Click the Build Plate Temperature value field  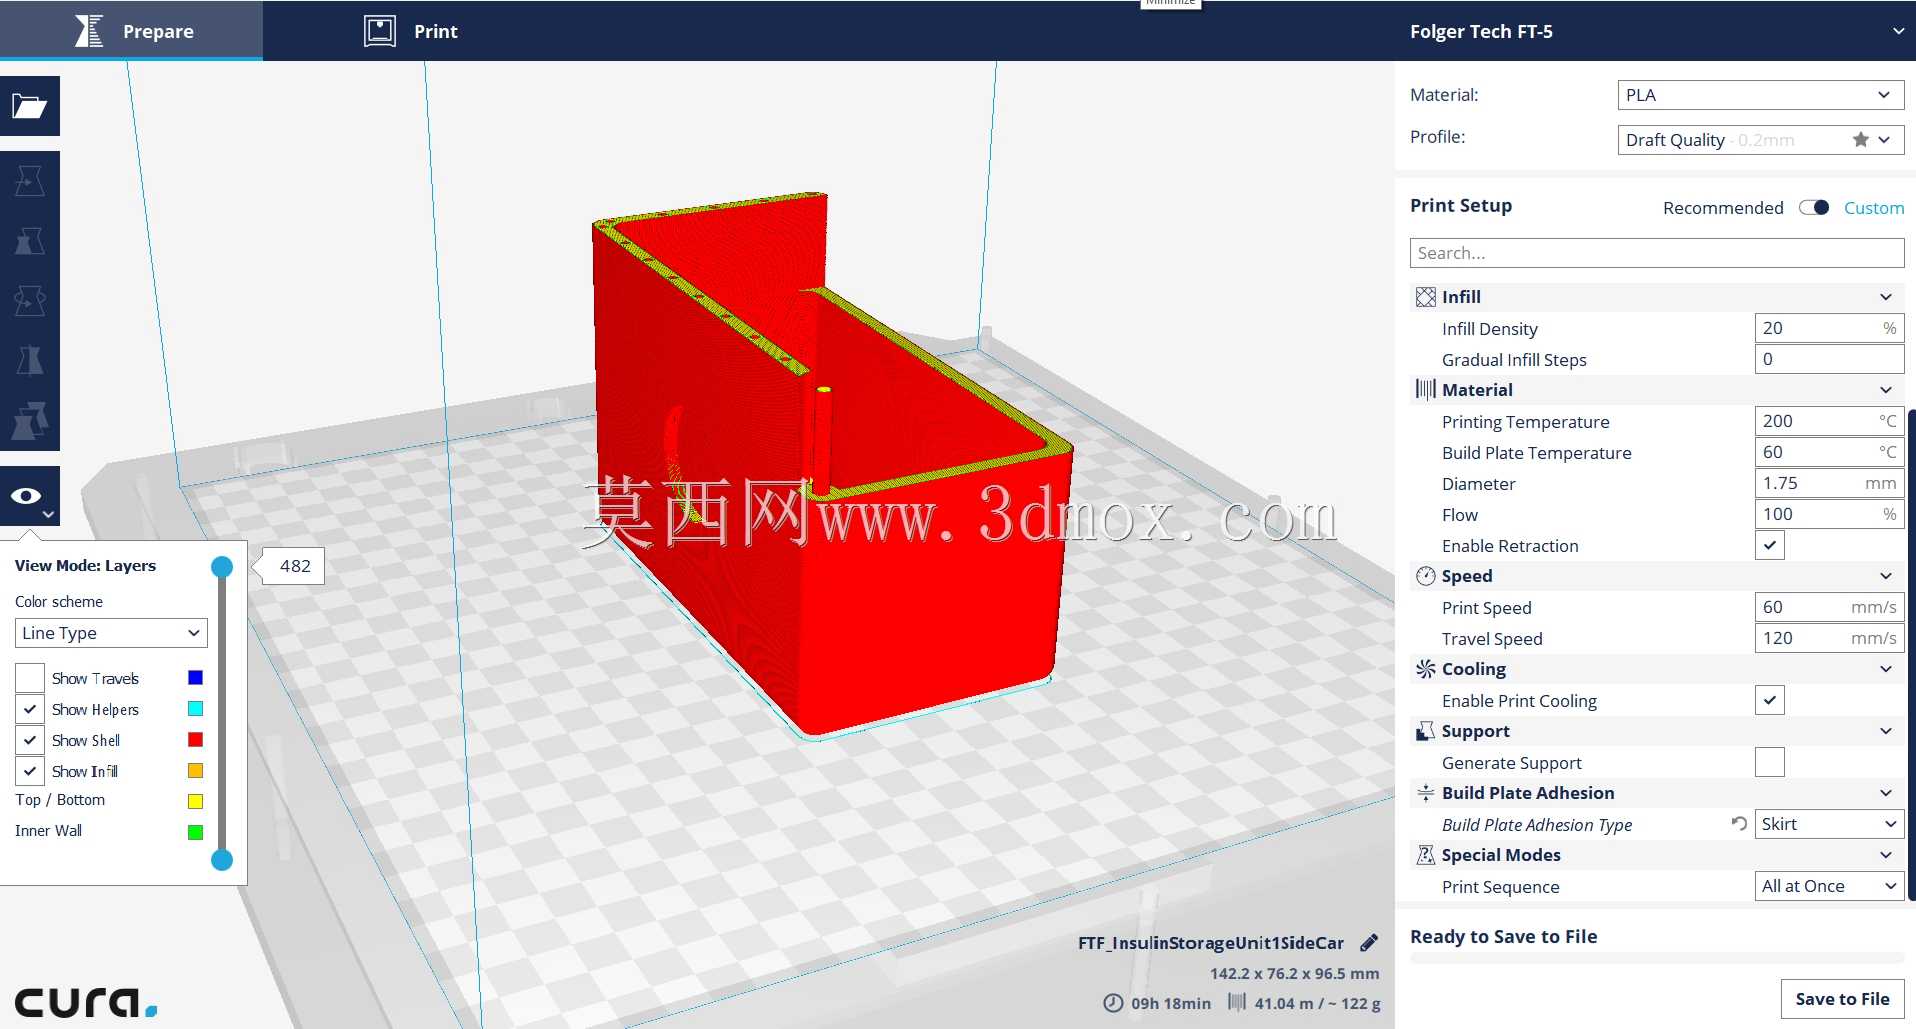point(1829,452)
